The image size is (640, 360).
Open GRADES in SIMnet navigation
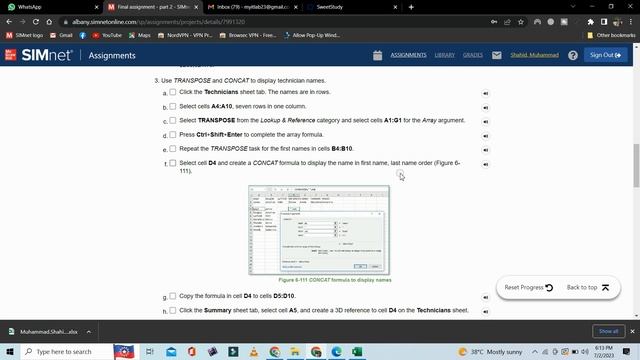[x=473, y=55]
